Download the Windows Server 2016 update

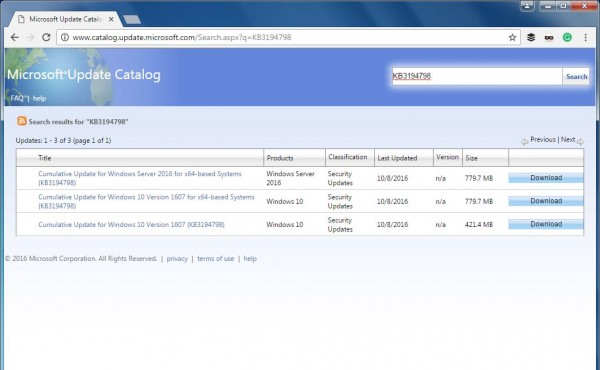coord(546,178)
